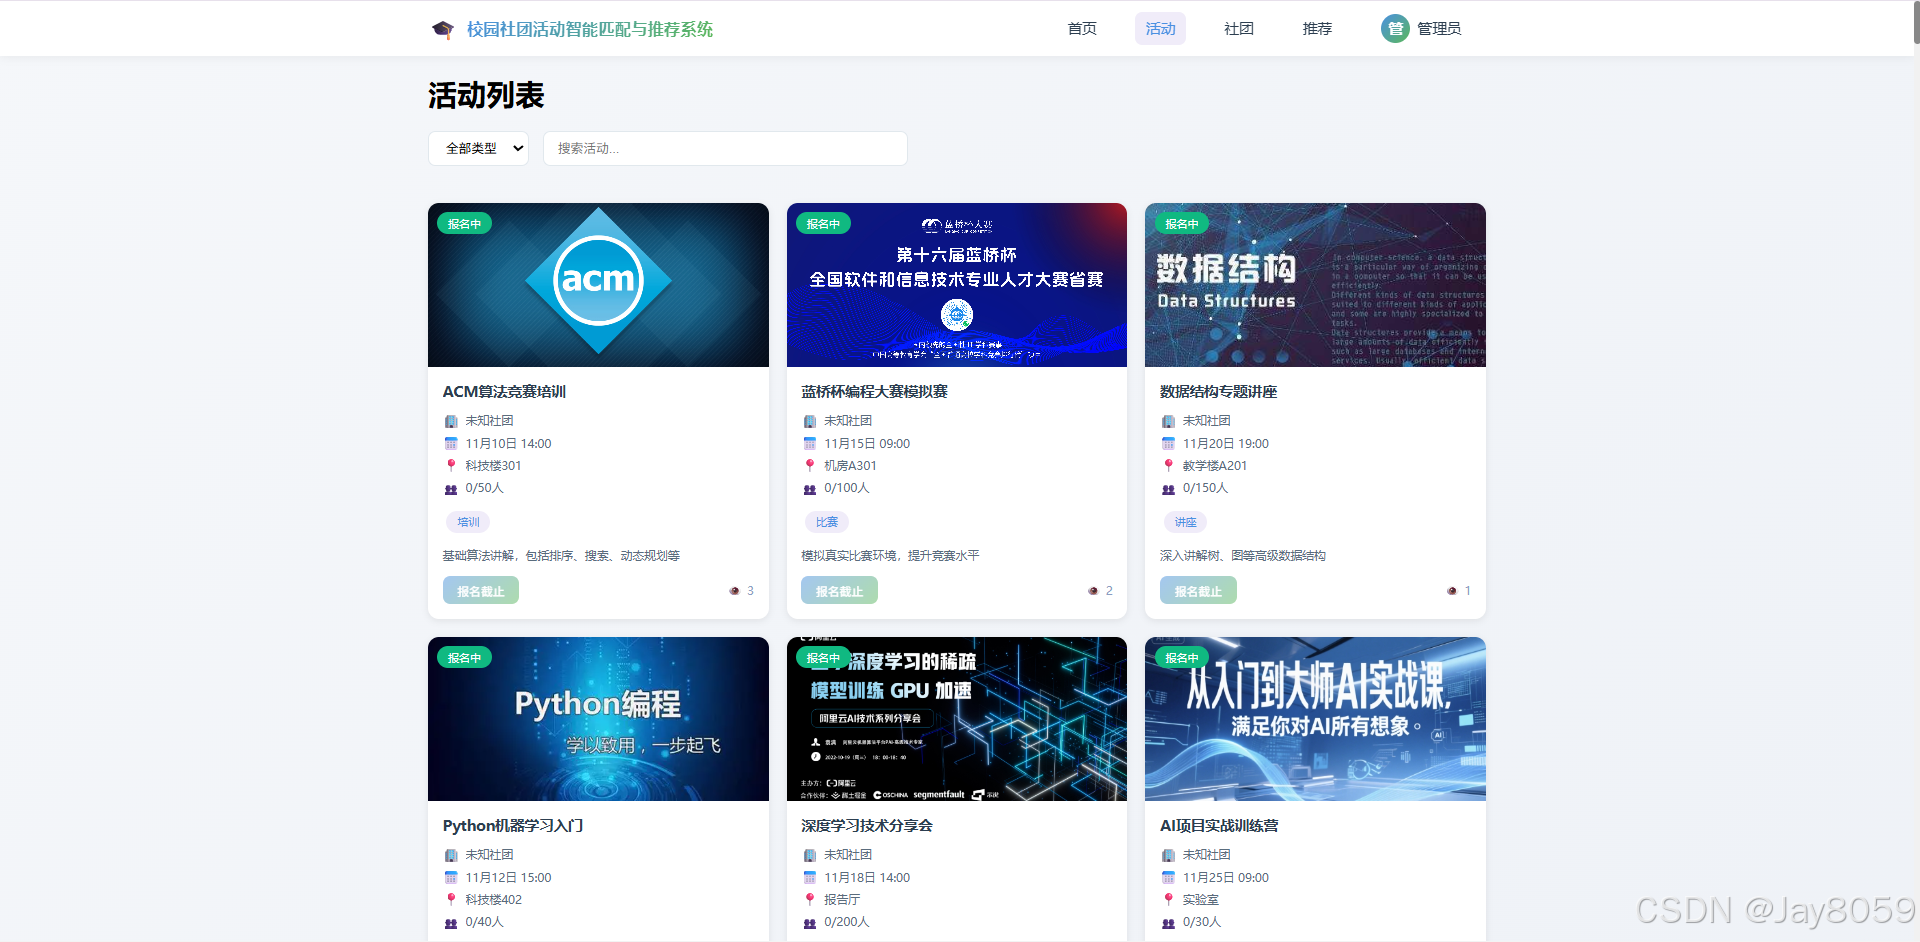Click the views eye icon on 蓝桥杯 card
The image size is (1920, 942).
[1093, 591]
